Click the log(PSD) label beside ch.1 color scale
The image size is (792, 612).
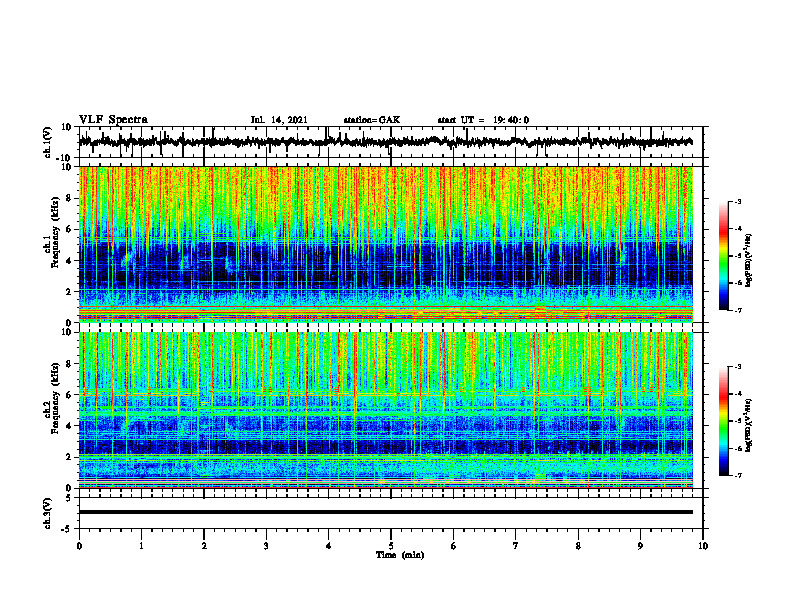(748, 261)
